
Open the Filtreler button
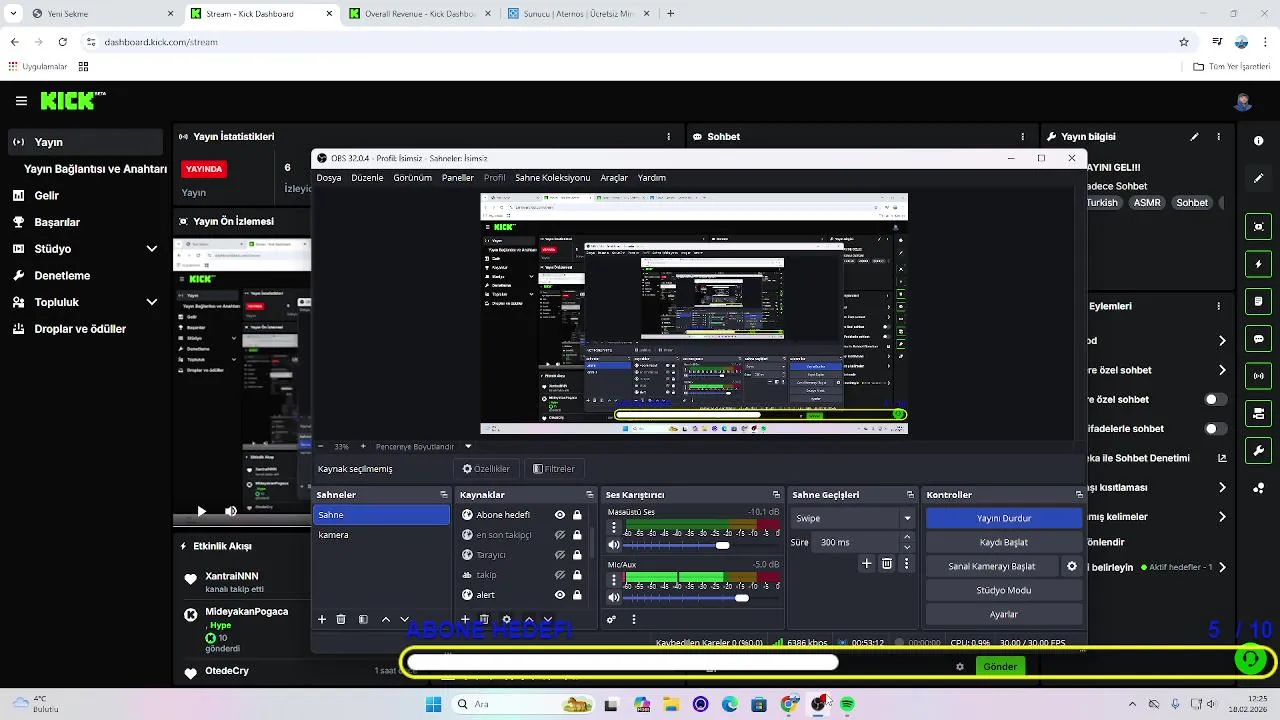[554, 468]
